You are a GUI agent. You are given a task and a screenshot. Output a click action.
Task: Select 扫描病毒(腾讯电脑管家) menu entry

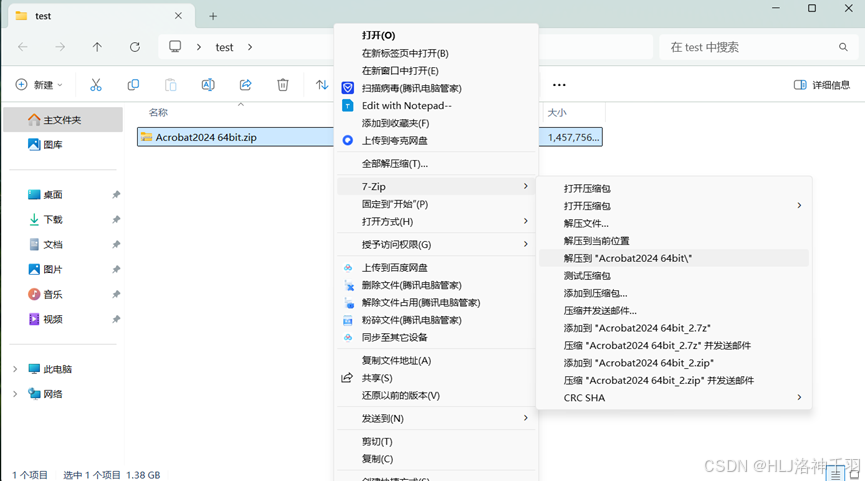[x=437, y=88]
